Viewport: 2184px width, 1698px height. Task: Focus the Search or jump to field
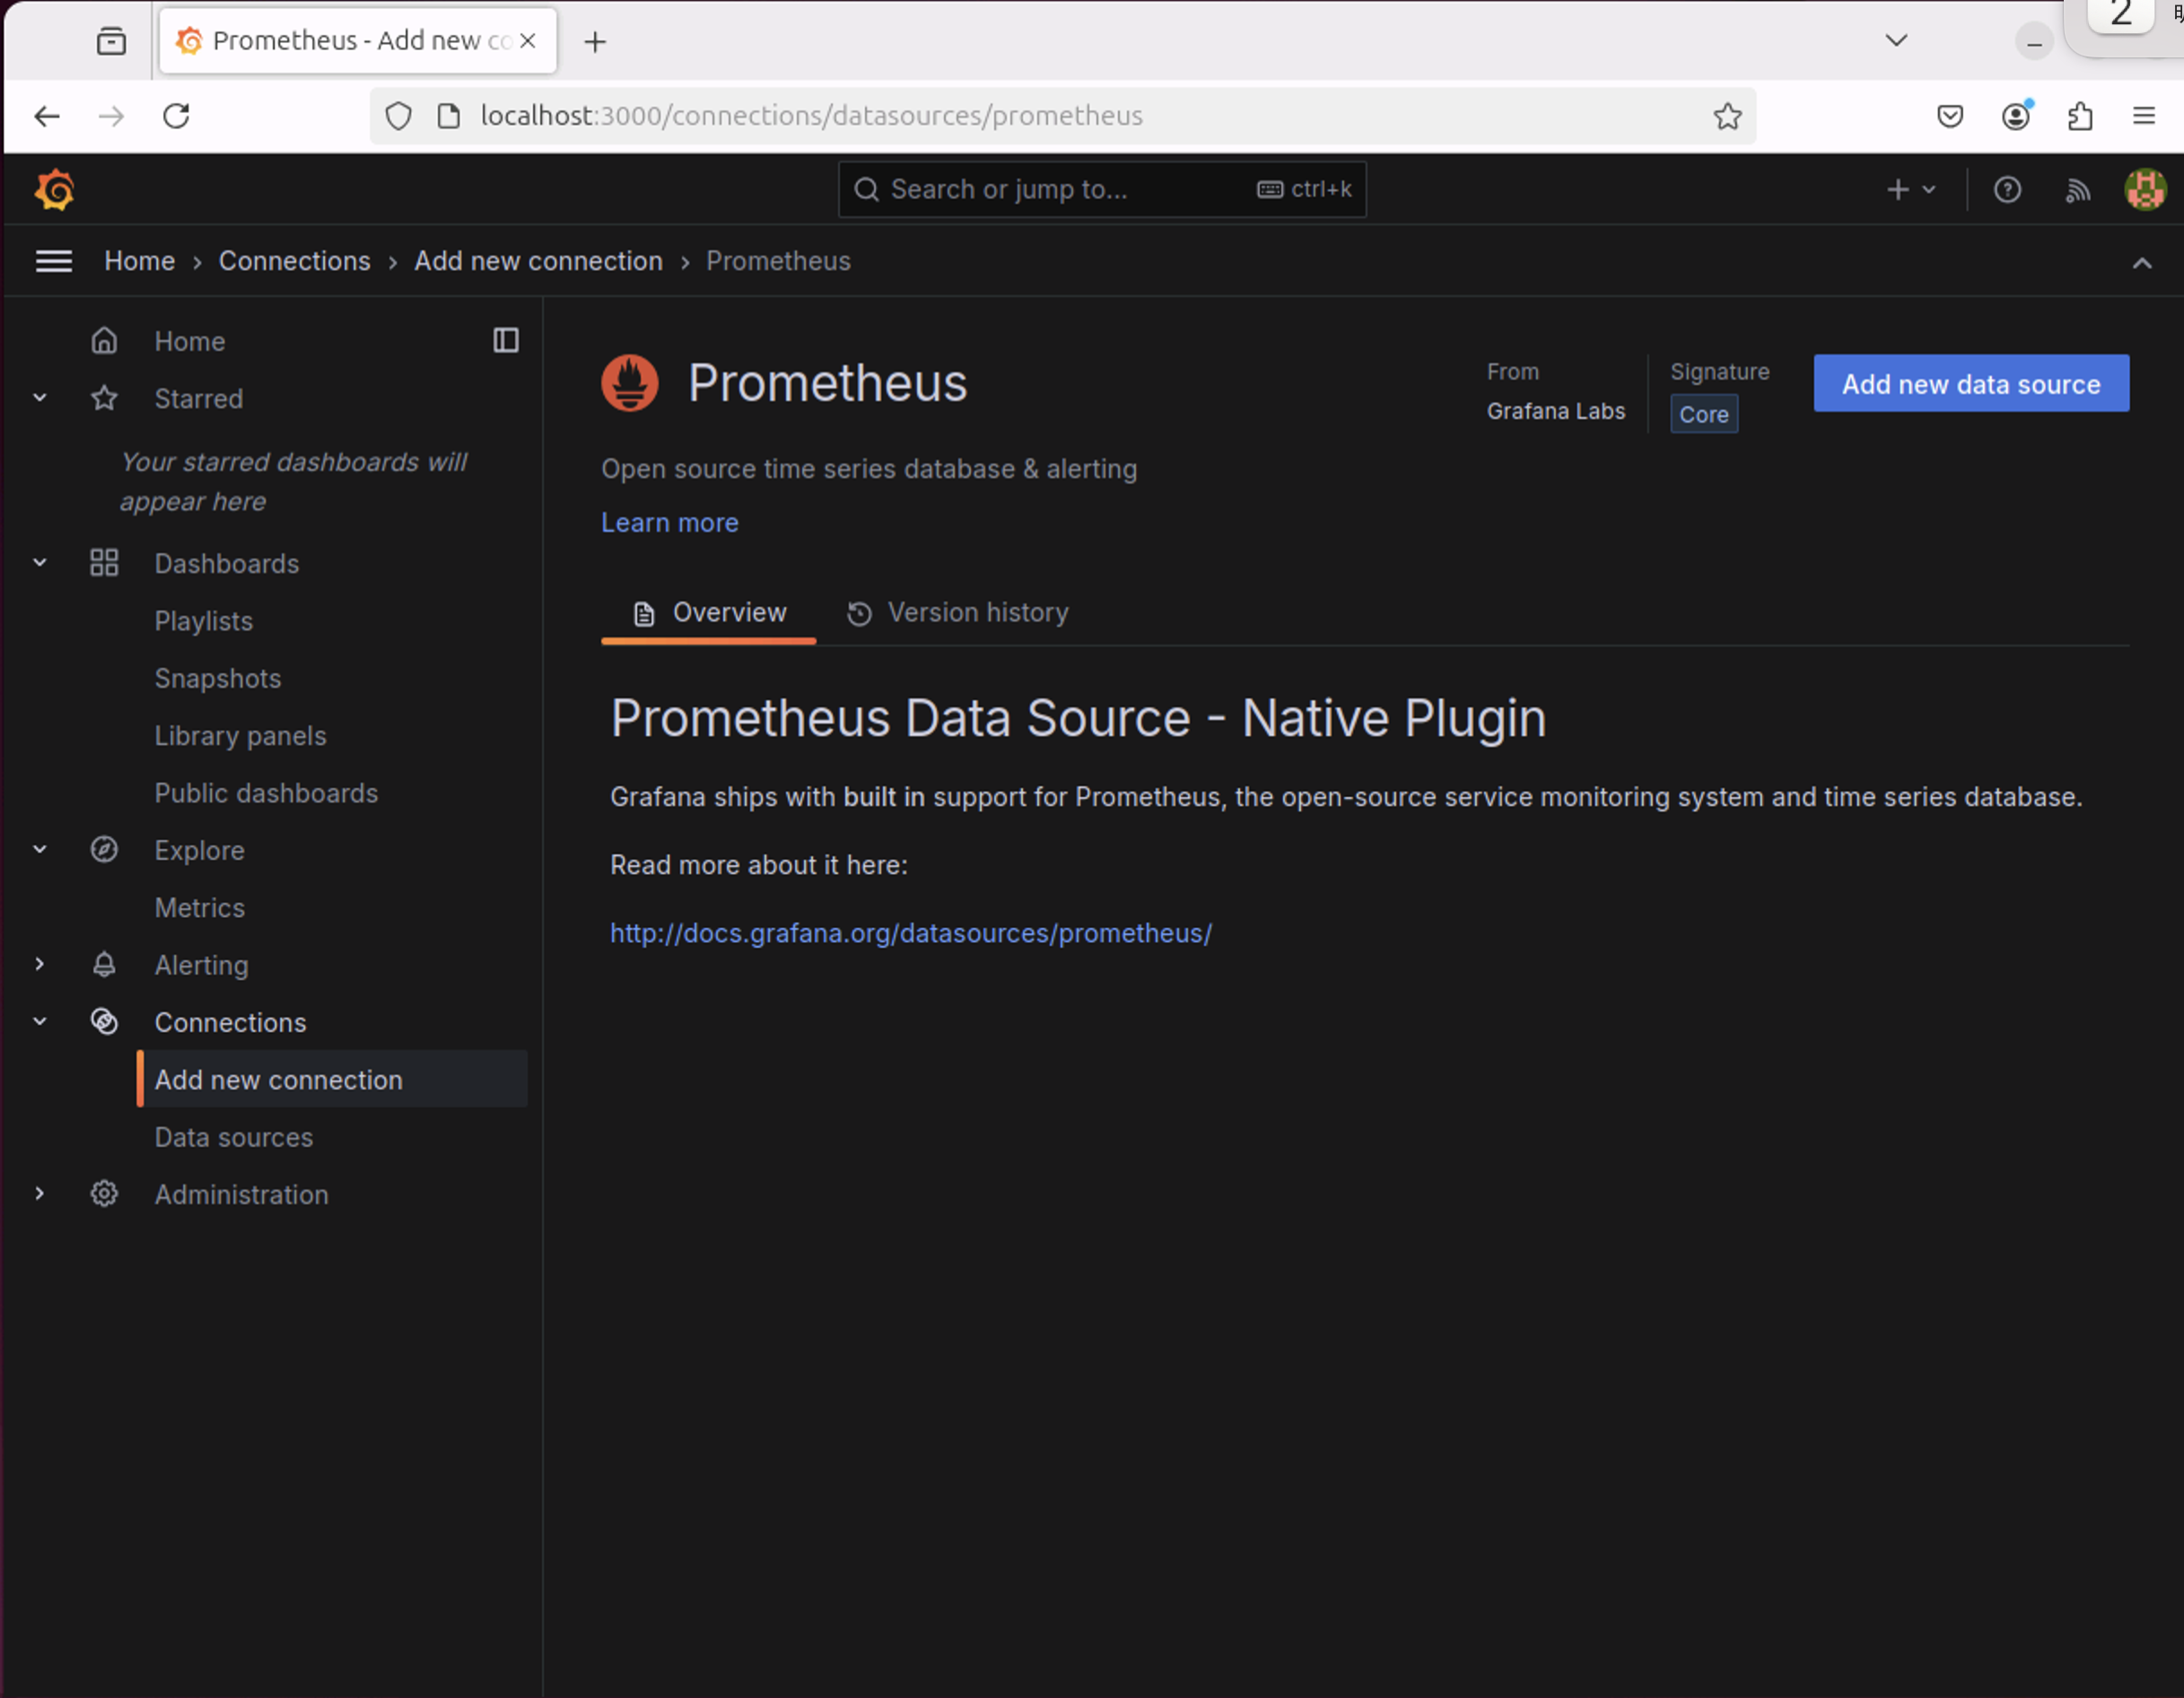(x=1060, y=189)
